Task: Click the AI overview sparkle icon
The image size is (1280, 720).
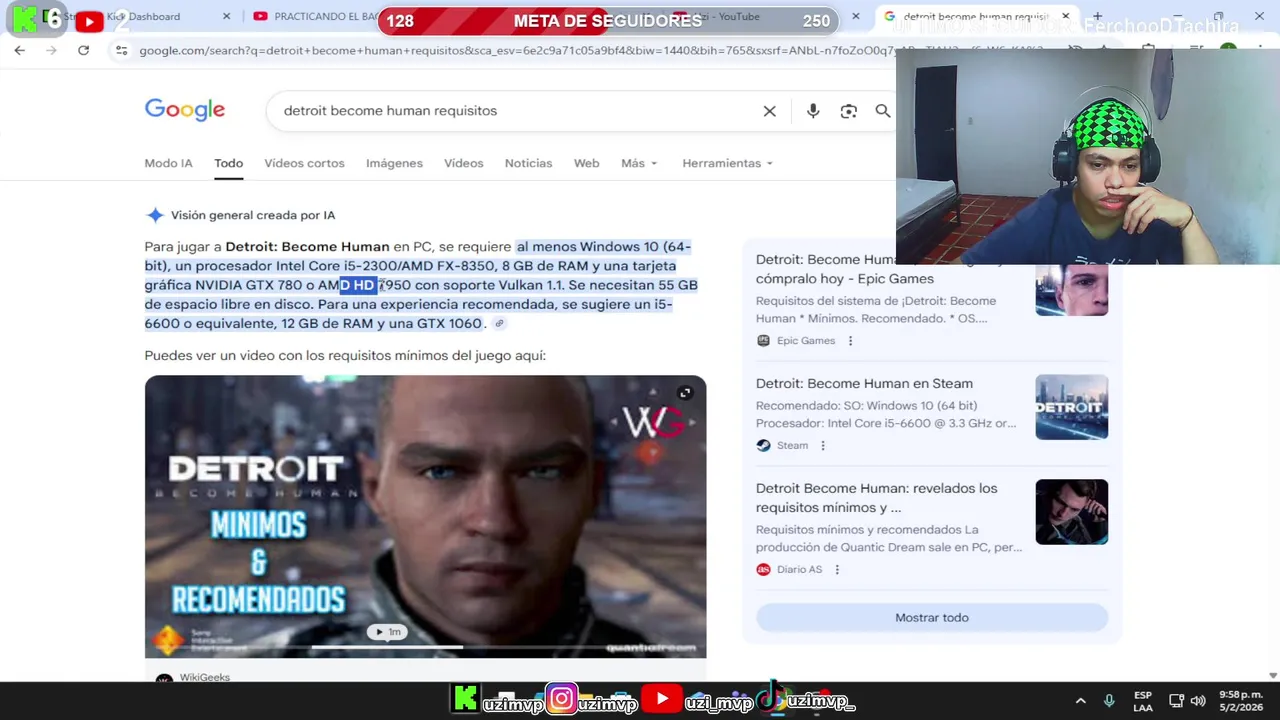Action: 154,215
